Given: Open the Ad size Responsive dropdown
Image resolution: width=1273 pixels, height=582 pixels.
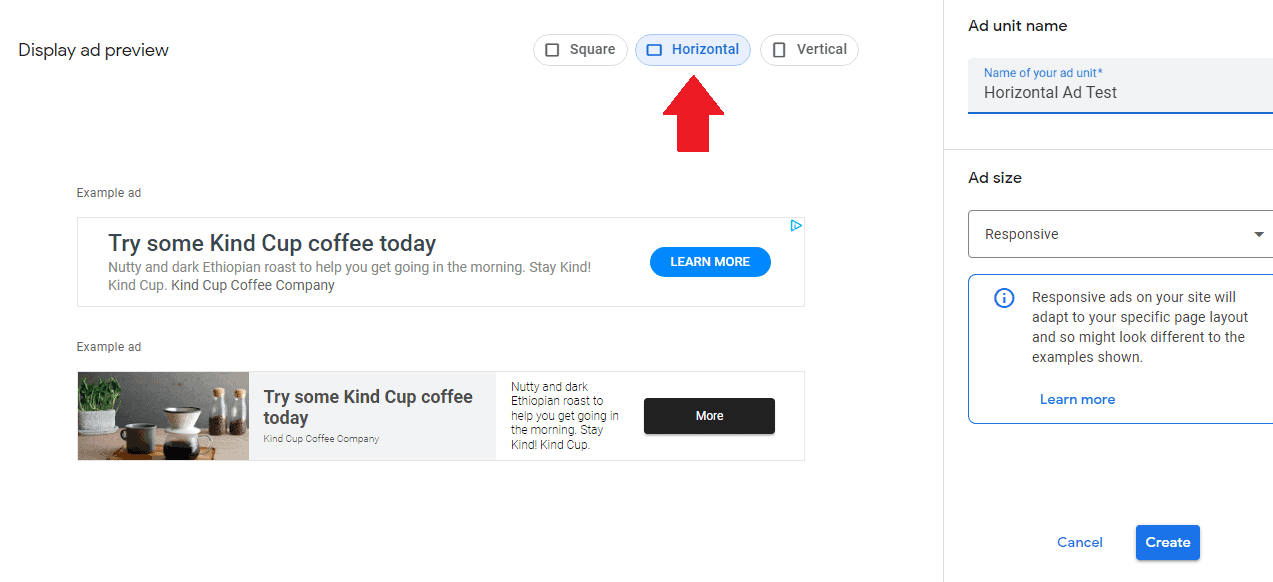Looking at the screenshot, I should tap(1110, 234).
